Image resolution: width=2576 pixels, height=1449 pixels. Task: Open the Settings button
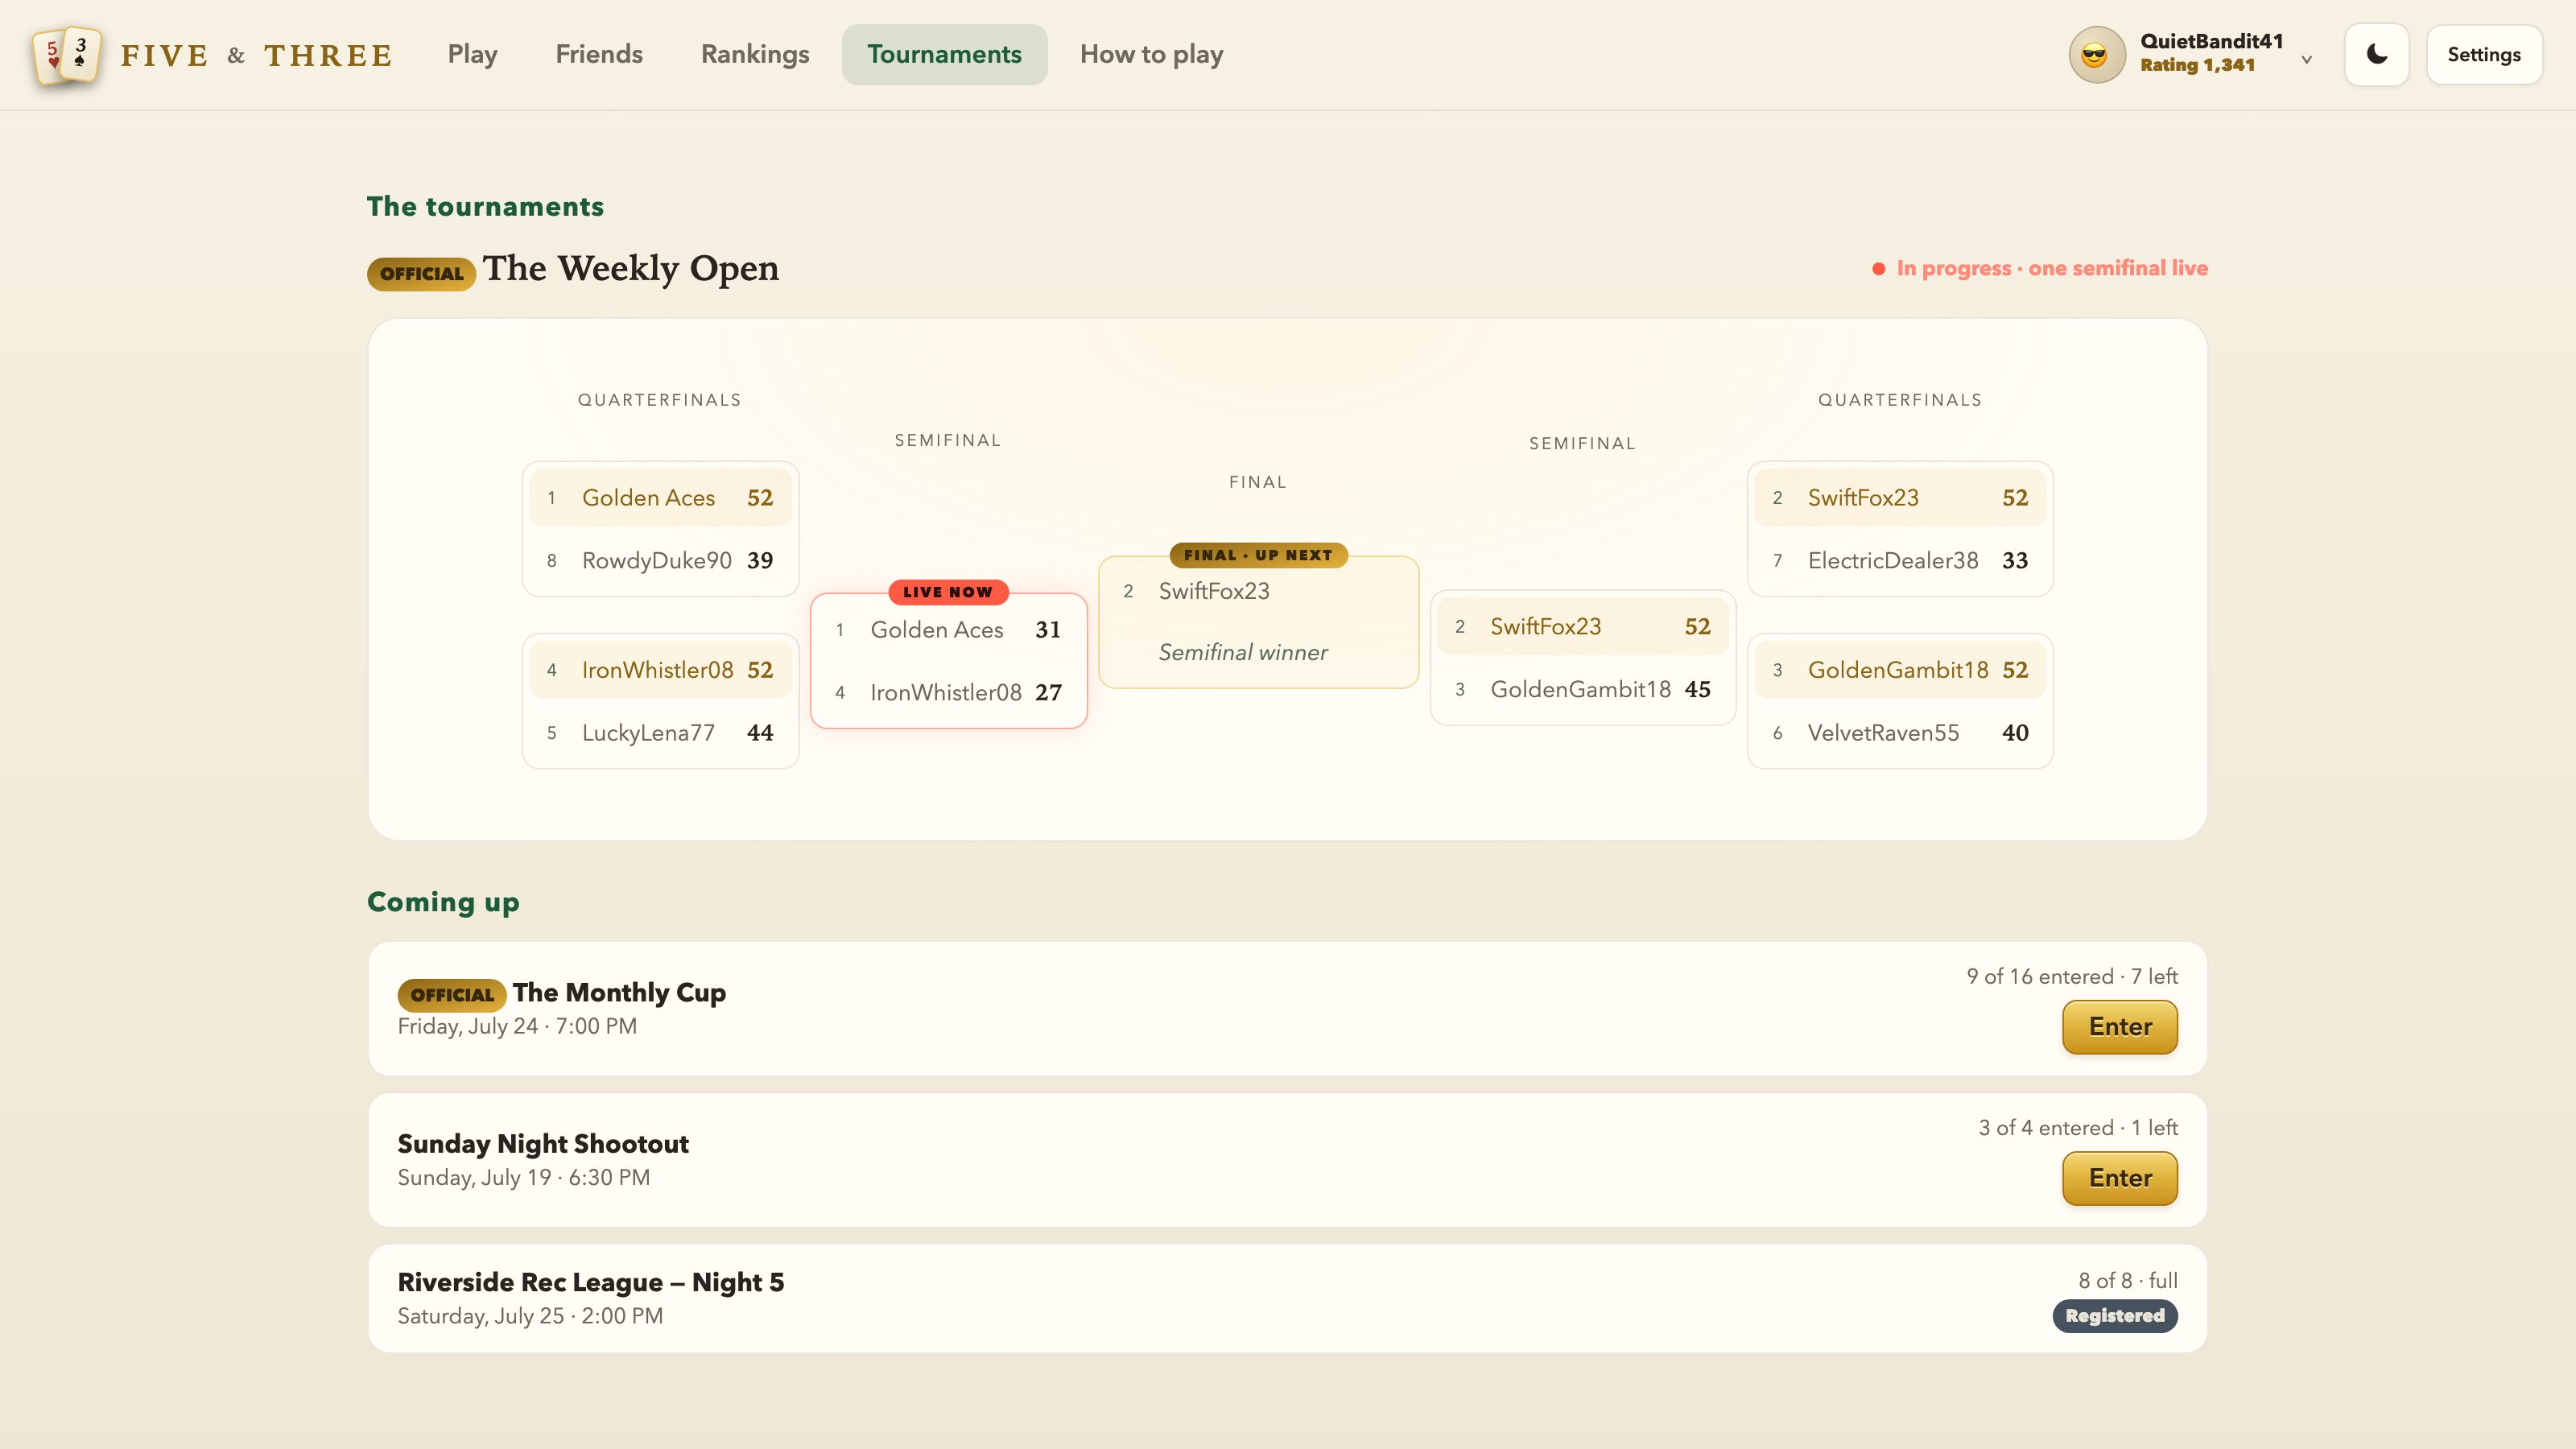click(x=2484, y=55)
